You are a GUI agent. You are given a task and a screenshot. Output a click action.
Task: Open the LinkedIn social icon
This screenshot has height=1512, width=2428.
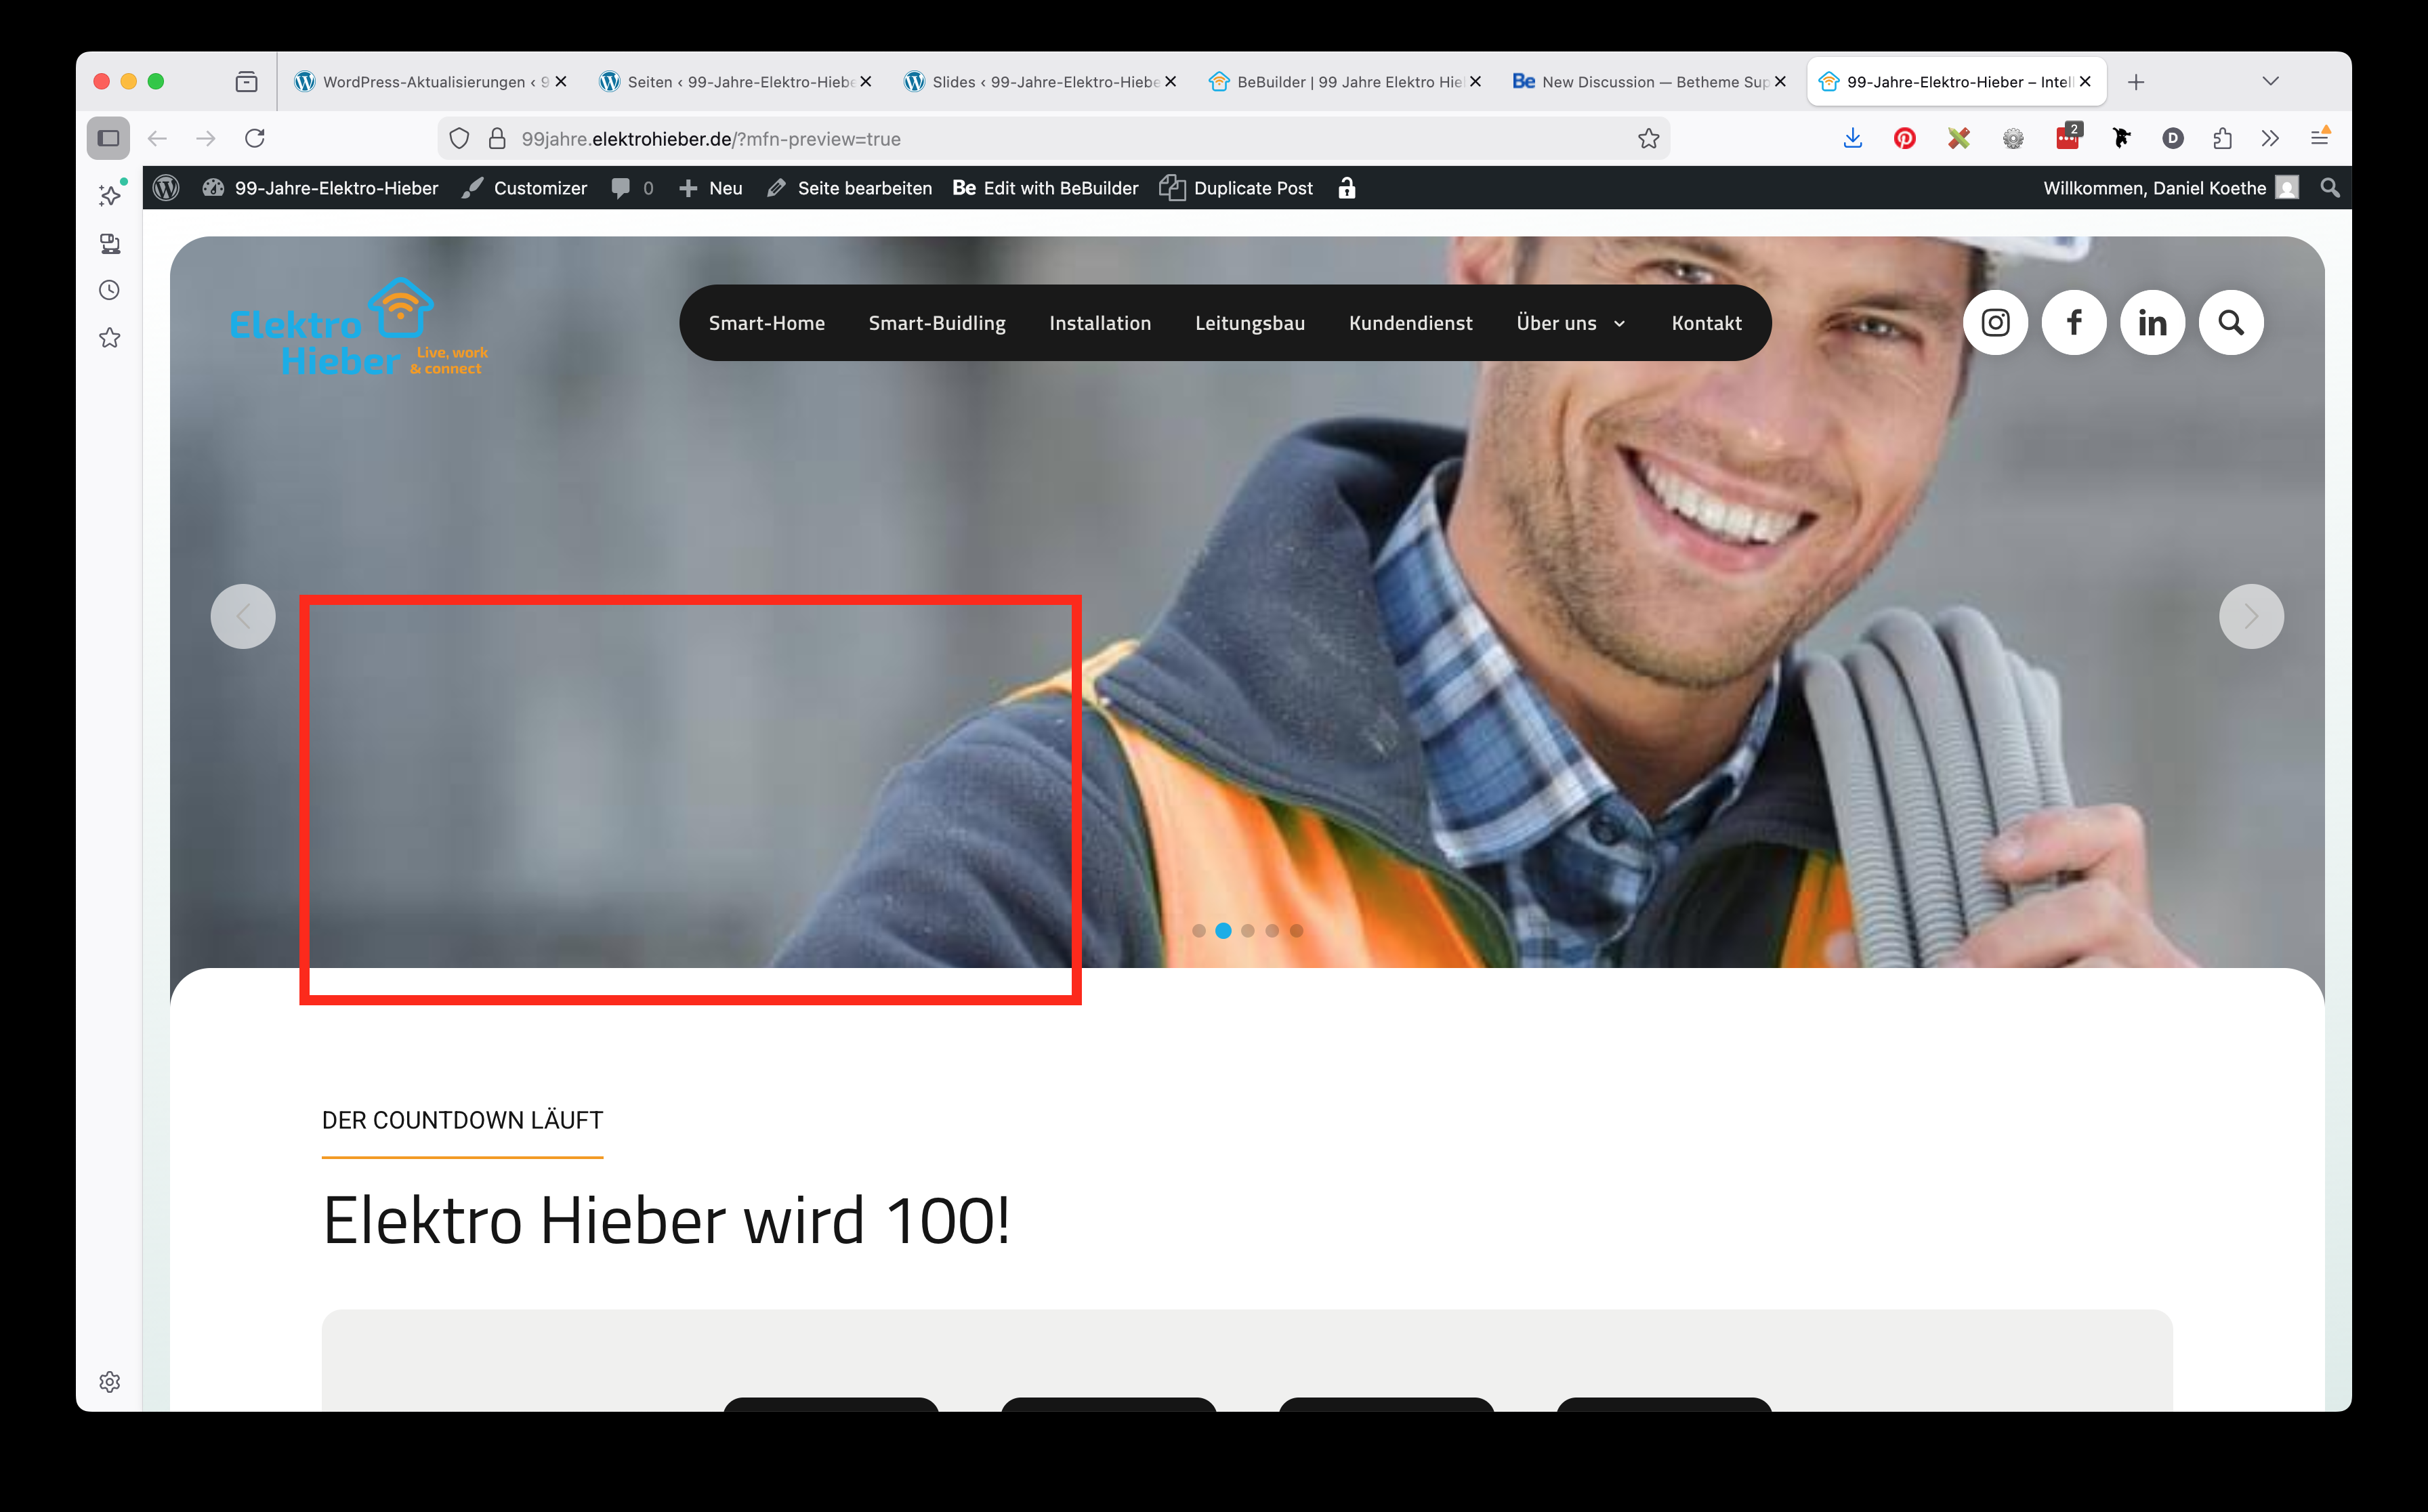(2152, 323)
